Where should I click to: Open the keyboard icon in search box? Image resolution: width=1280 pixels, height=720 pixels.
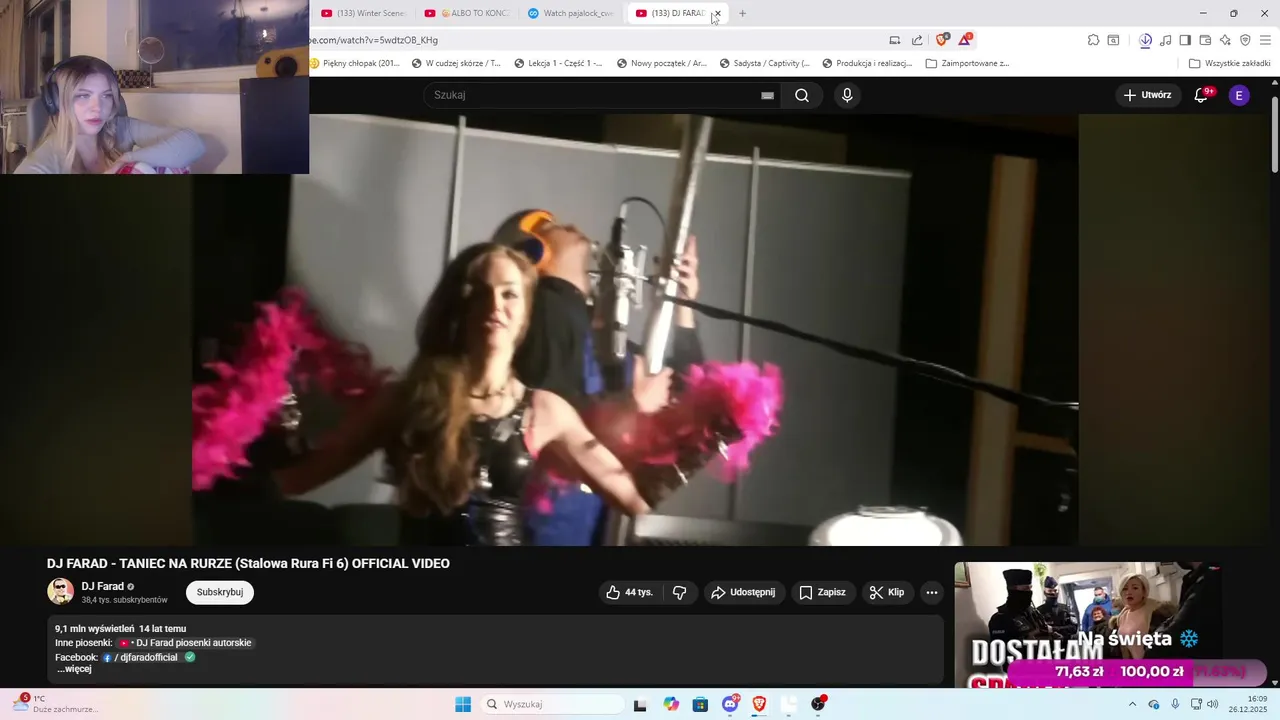click(x=767, y=95)
